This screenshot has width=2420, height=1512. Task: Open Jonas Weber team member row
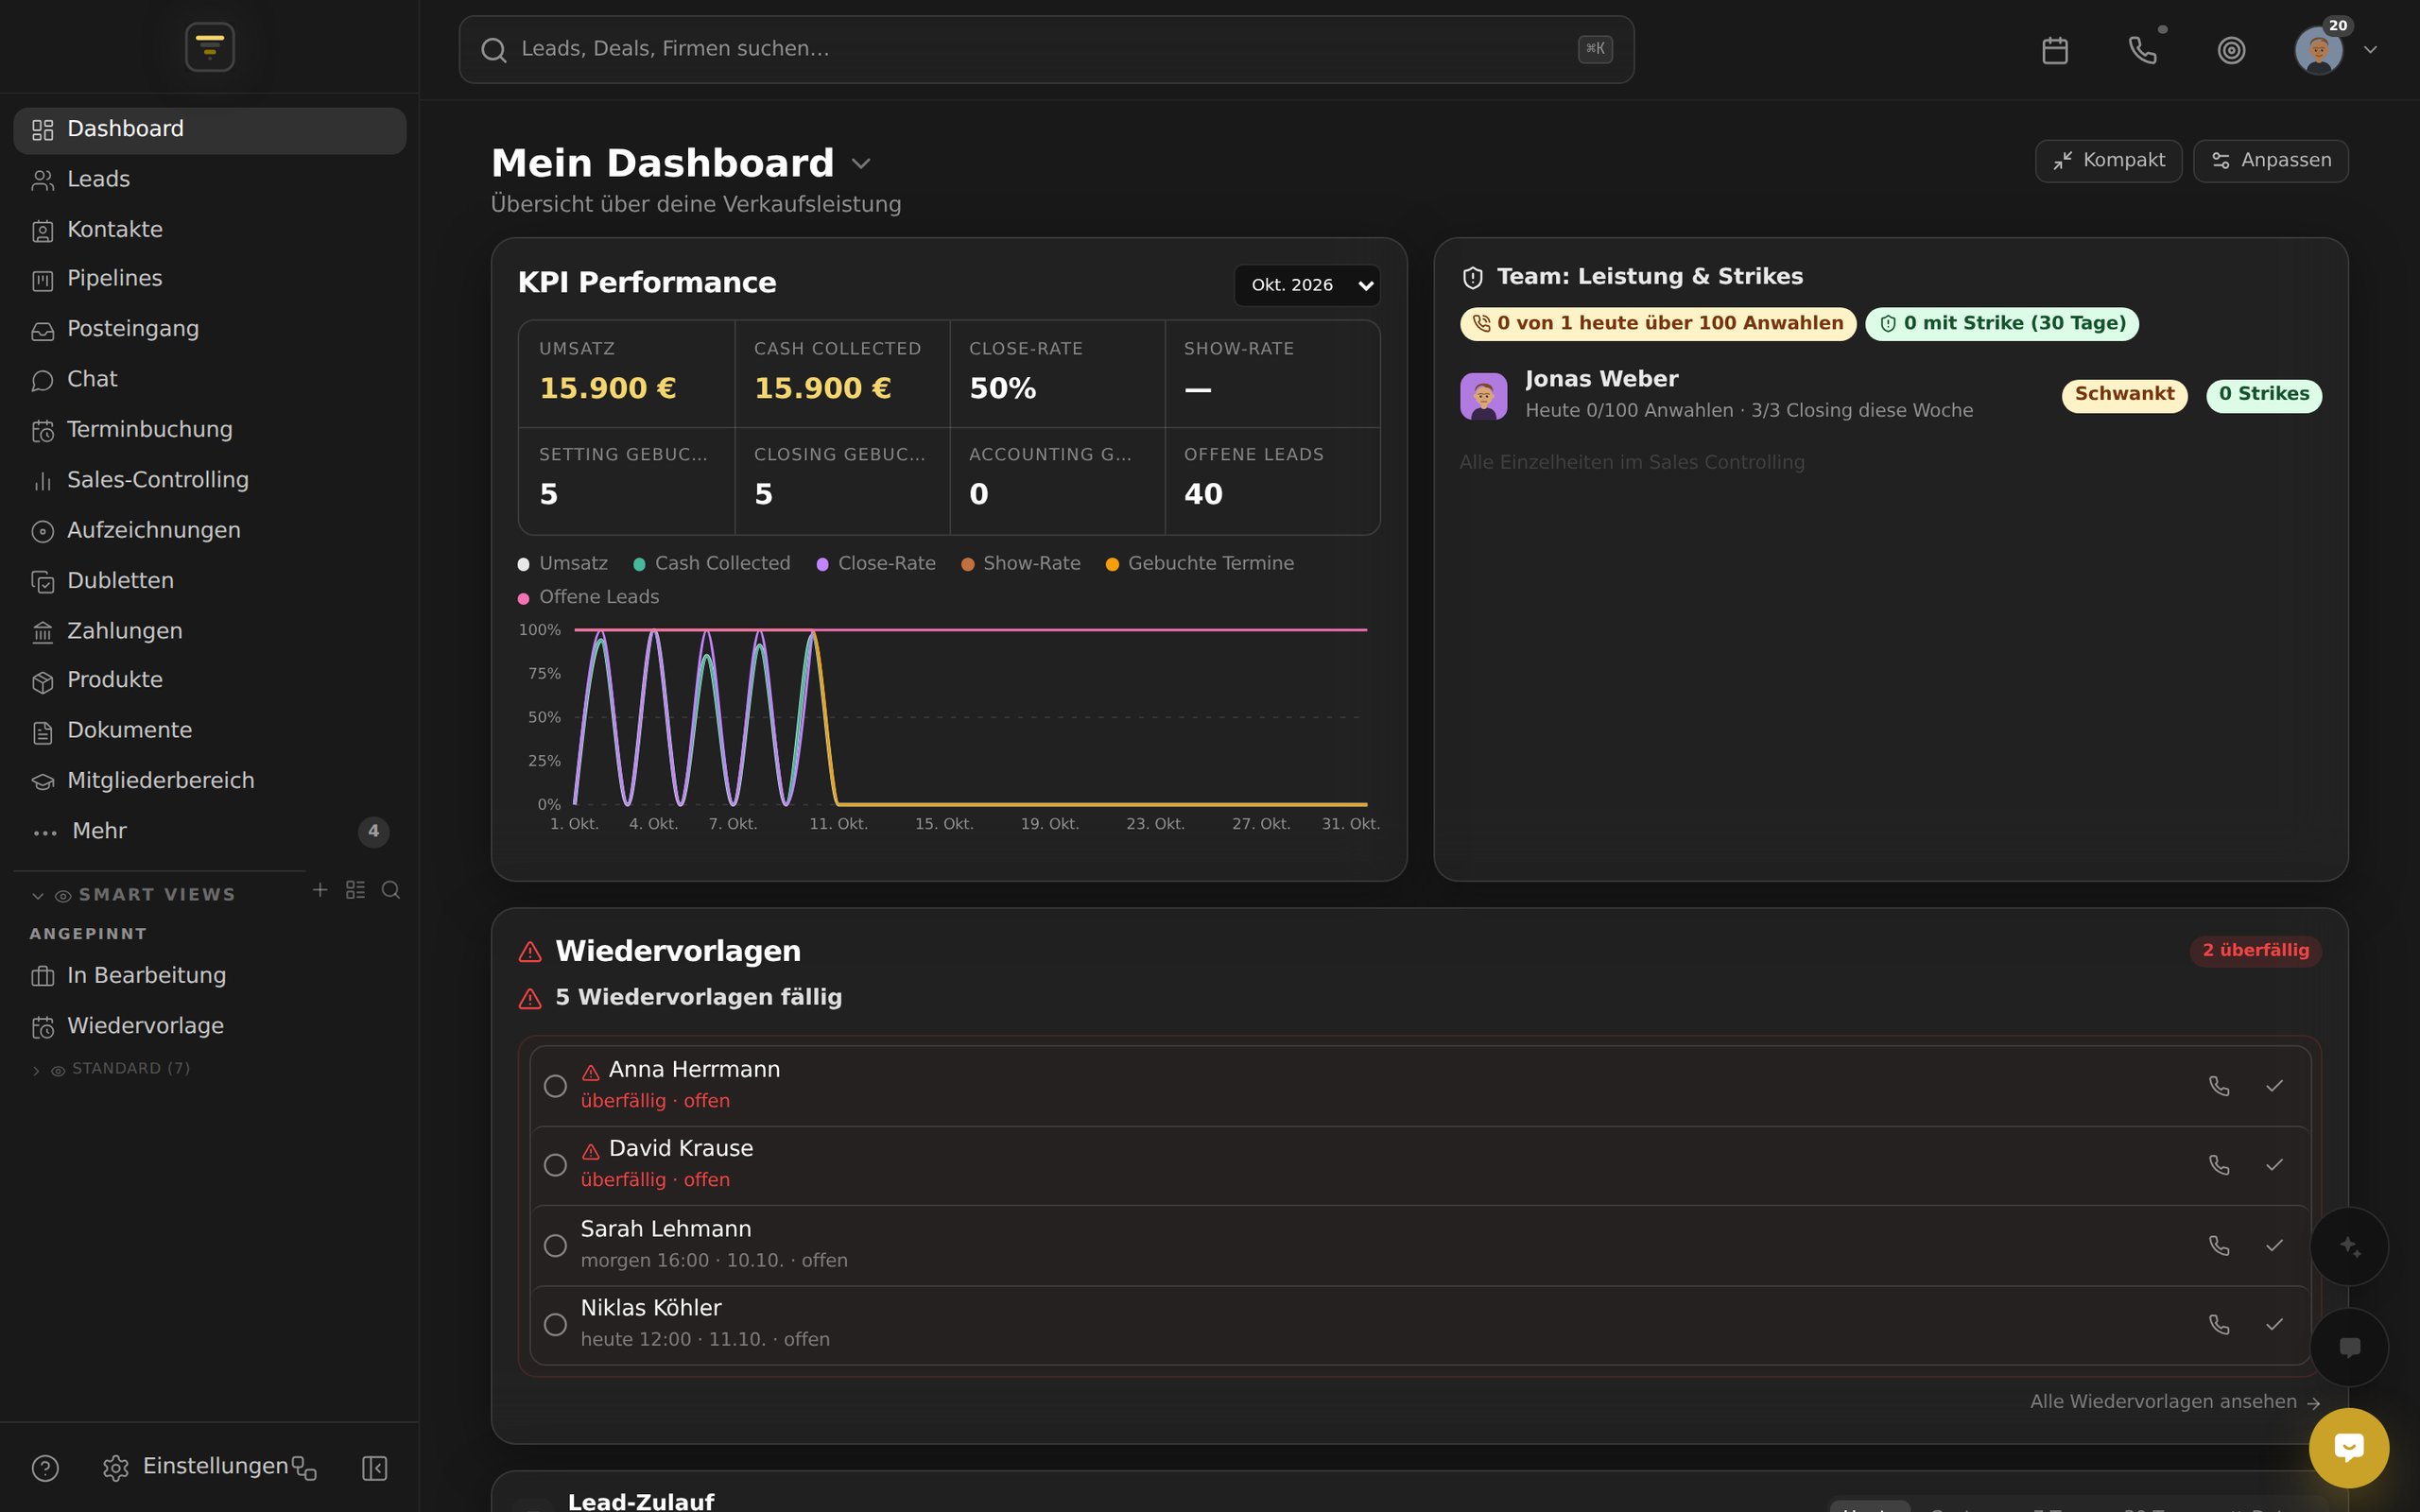1890,396
